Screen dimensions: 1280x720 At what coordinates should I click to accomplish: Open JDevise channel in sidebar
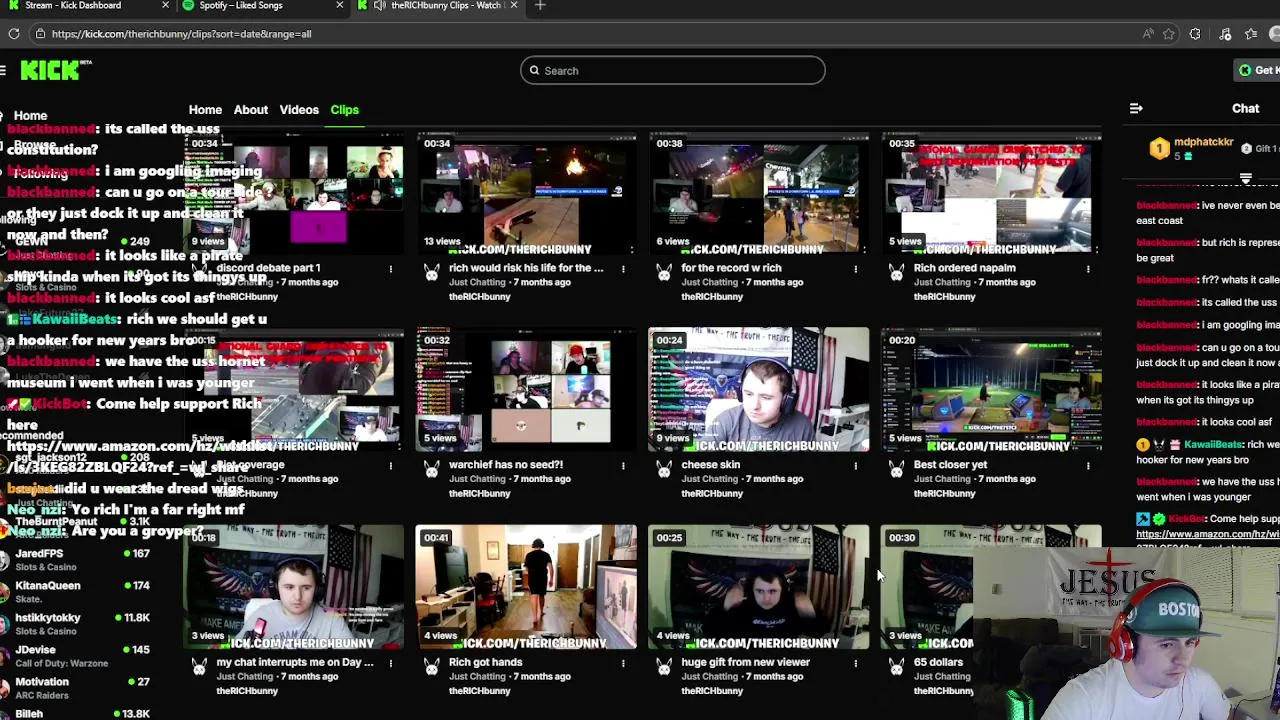pos(75,656)
